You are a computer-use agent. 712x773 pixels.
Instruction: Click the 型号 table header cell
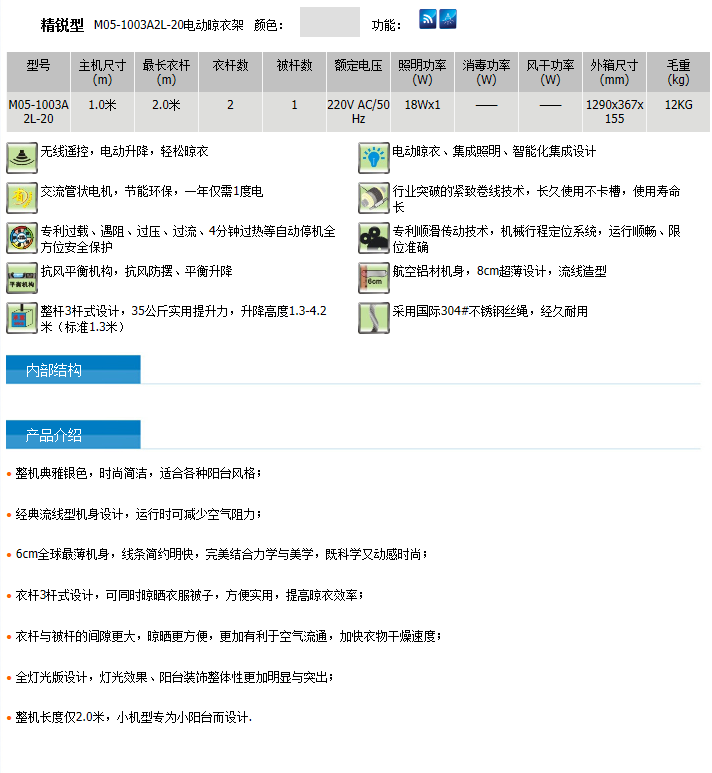coord(38,72)
